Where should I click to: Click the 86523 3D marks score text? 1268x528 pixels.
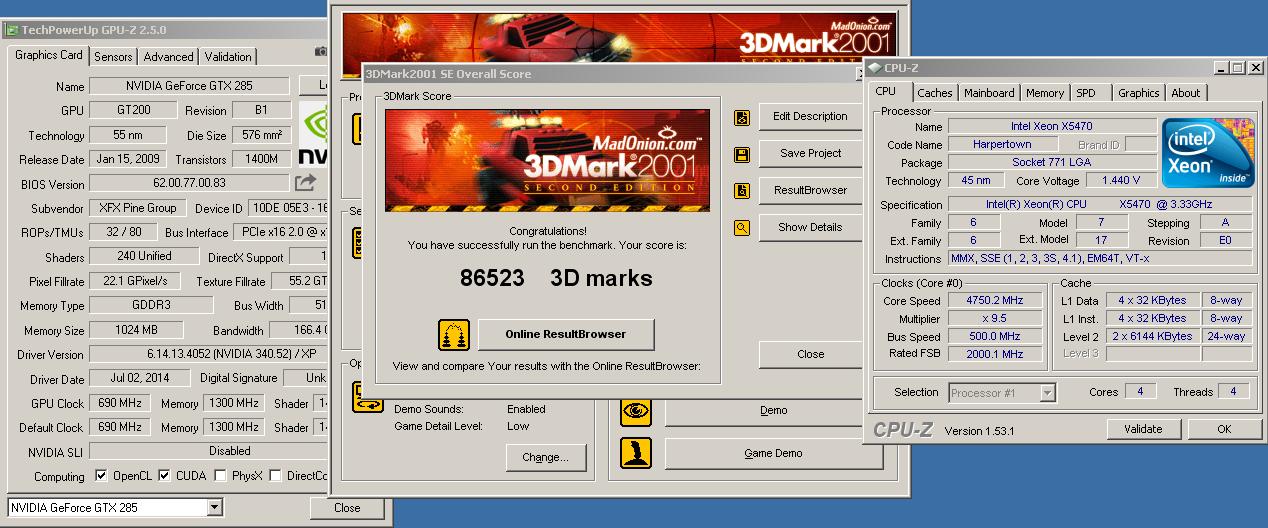pyautogui.click(x=556, y=279)
